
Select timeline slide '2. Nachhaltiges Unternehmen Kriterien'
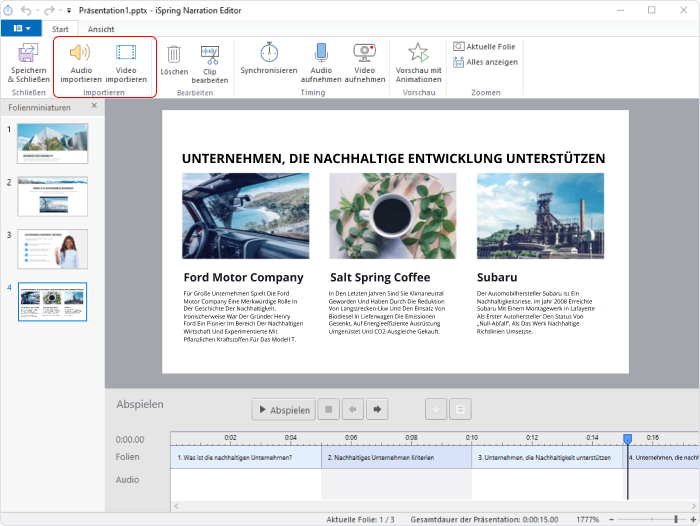pyautogui.click(x=396, y=457)
